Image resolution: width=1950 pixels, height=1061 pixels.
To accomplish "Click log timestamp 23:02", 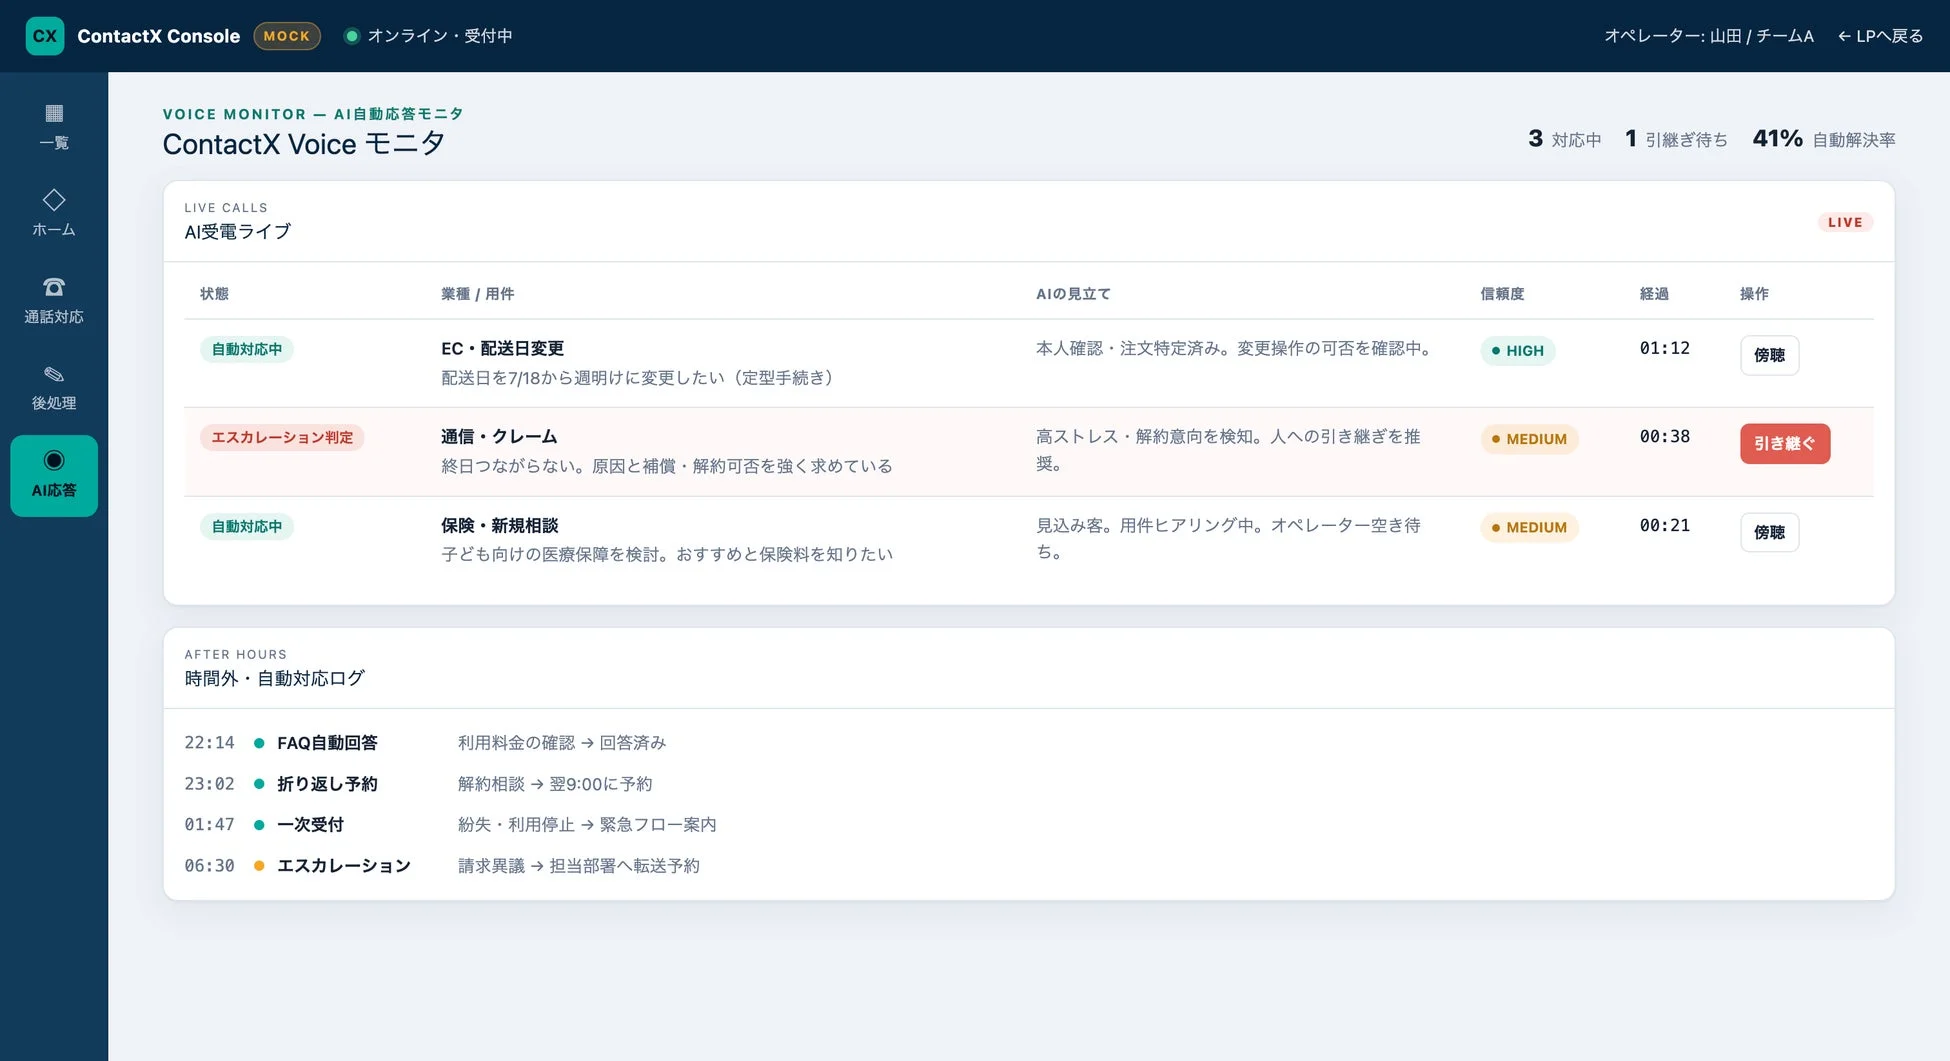I will coord(209,784).
